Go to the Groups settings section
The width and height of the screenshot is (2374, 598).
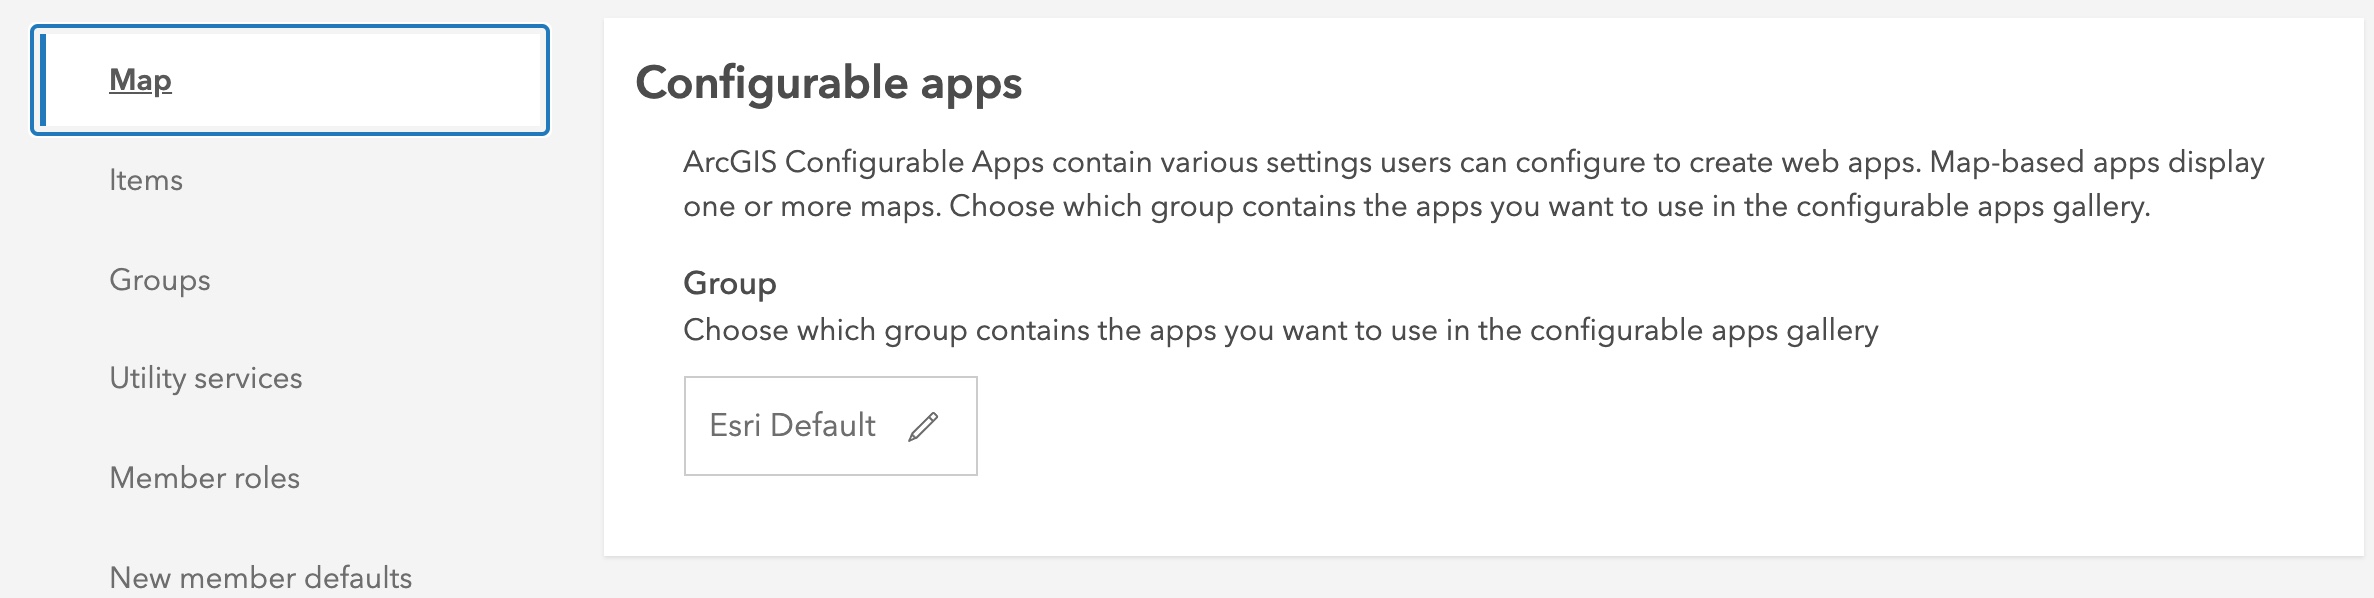point(160,280)
